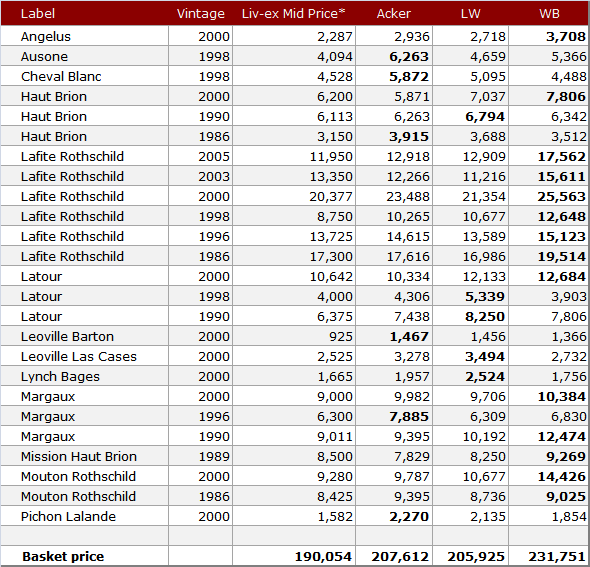
Task: Click the Liv-ex Mid Price column header
Action: [293, 14]
